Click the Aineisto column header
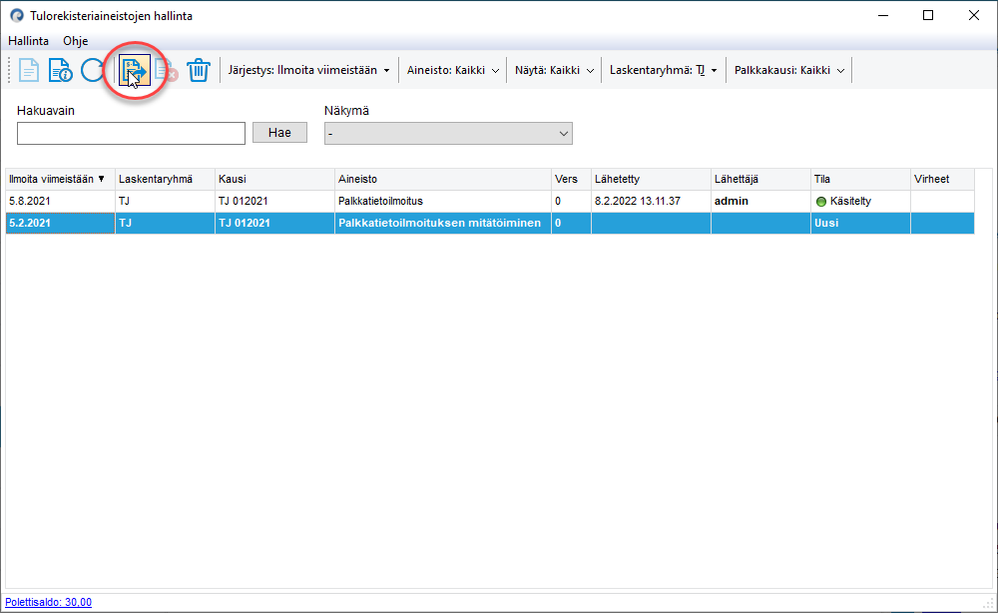Screen dimensions: 998x613 [x=442, y=180]
